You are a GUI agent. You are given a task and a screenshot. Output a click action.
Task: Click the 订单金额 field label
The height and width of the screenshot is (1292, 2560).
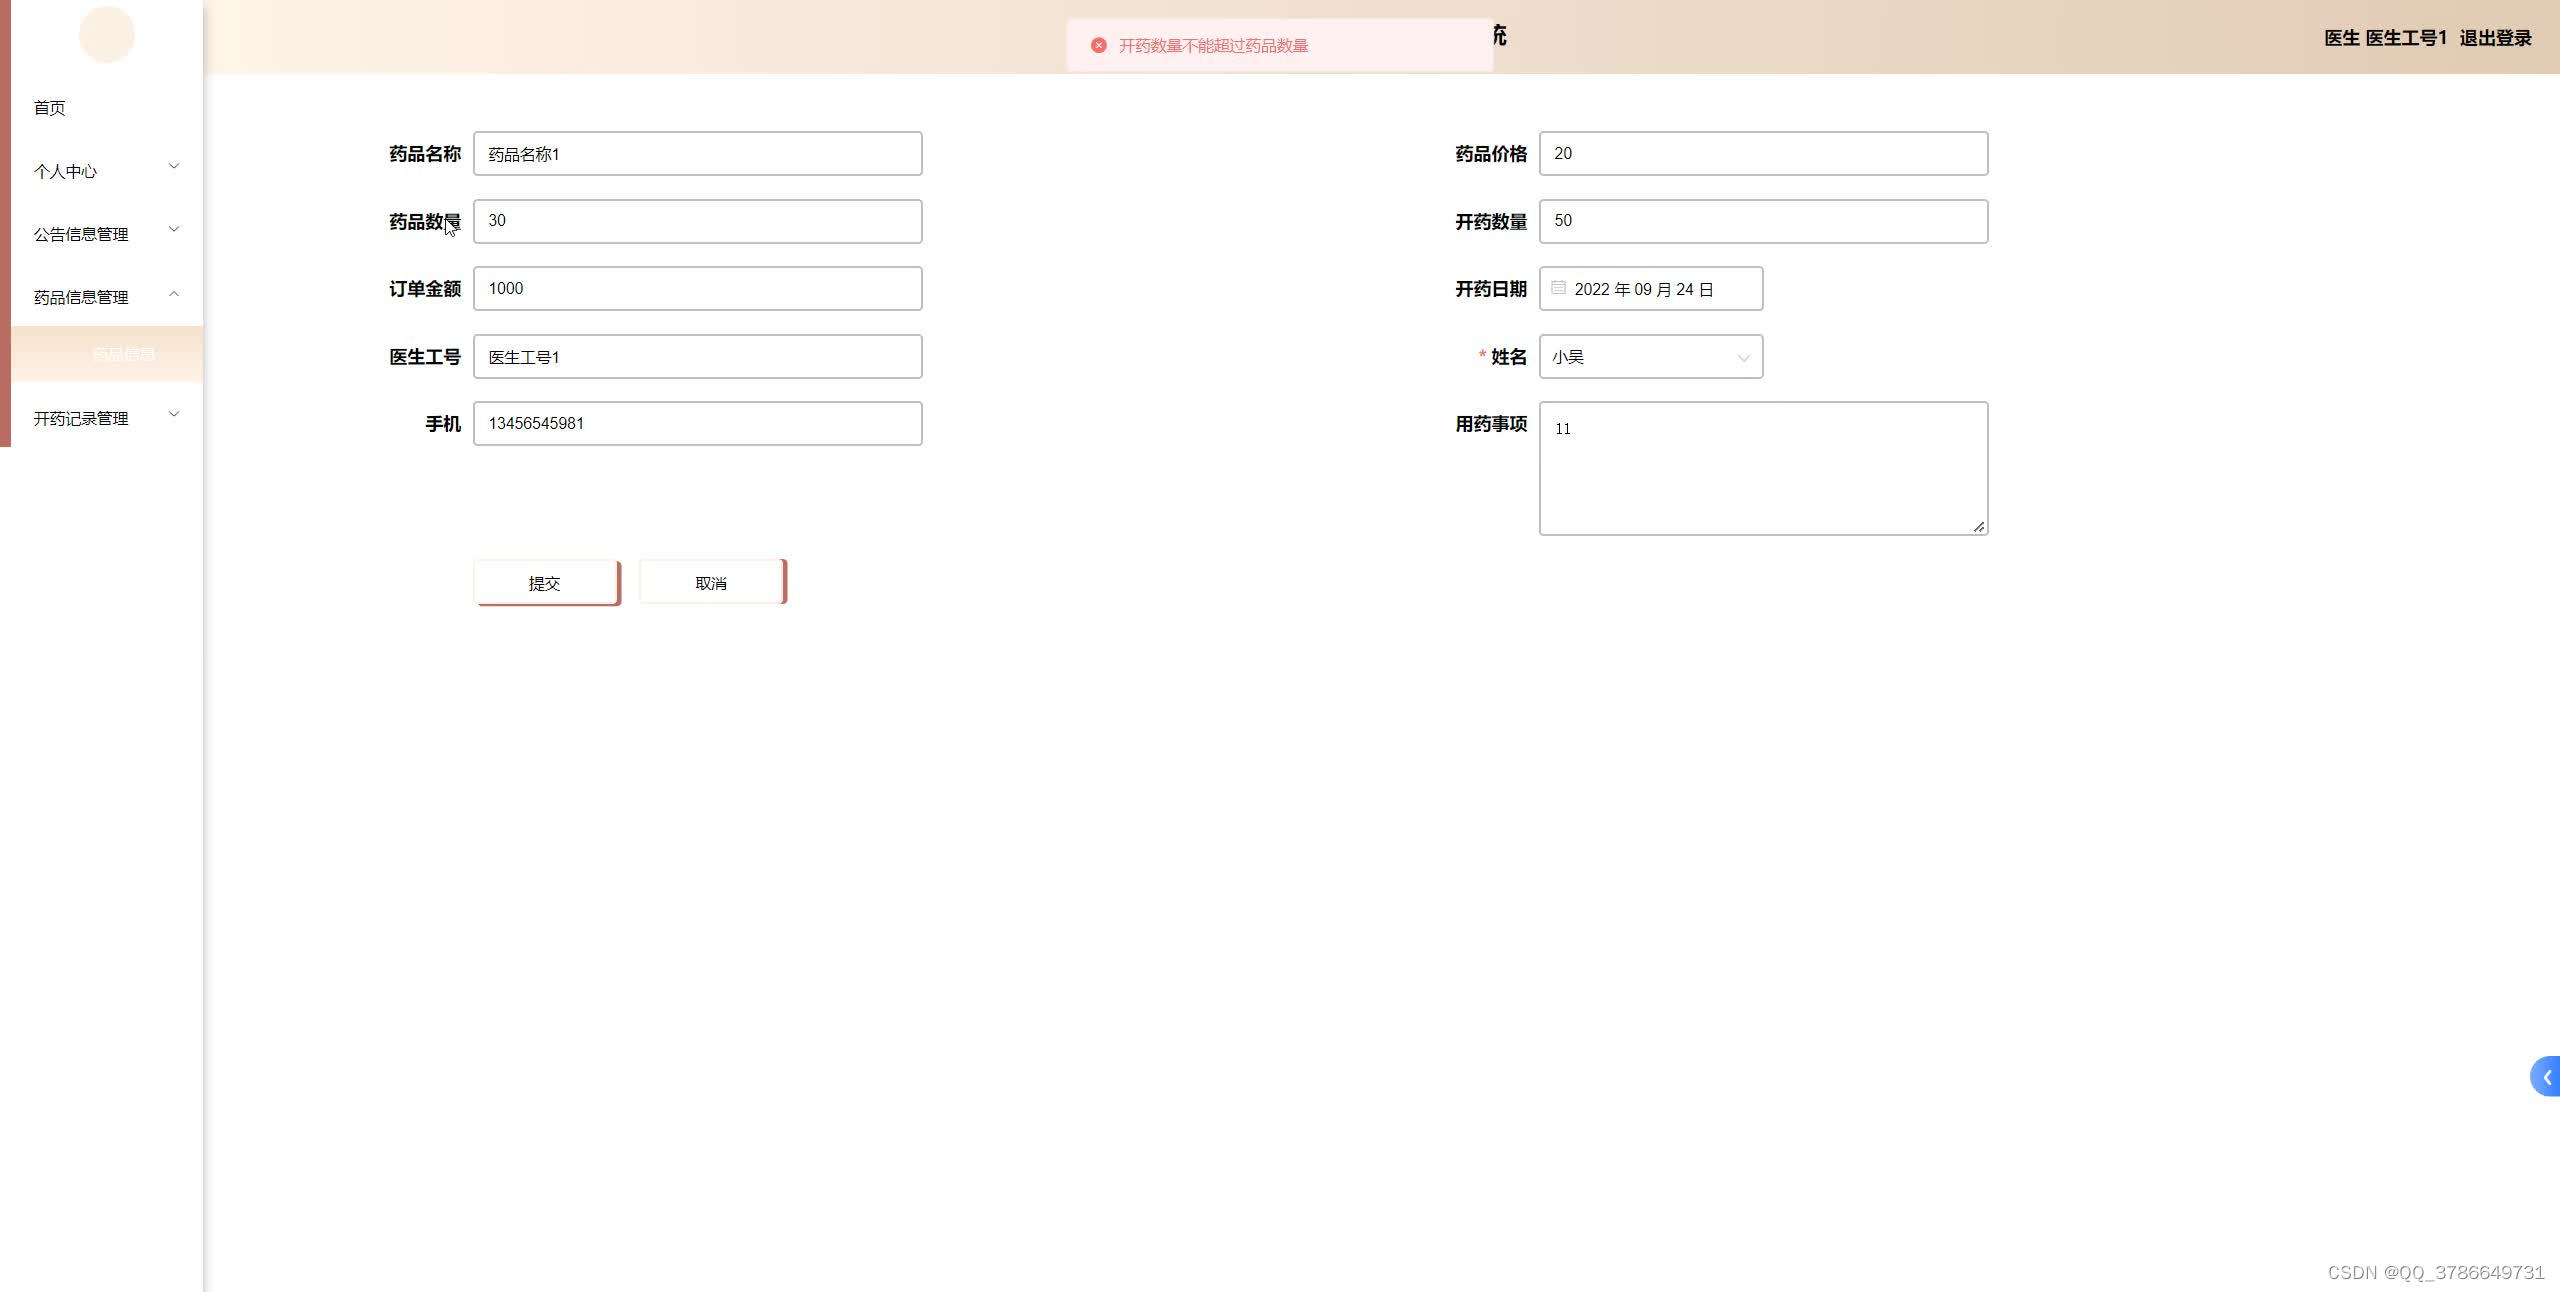tap(425, 289)
